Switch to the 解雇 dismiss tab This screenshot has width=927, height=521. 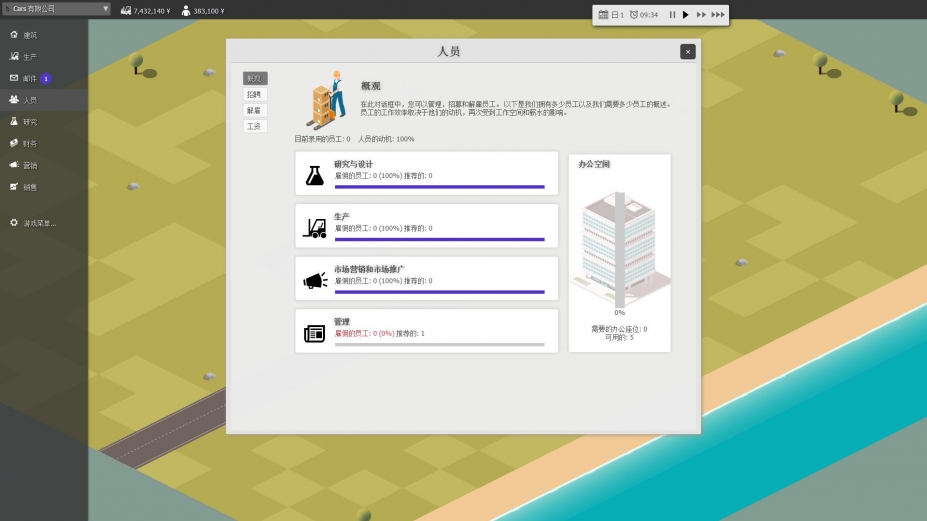pos(255,110)
